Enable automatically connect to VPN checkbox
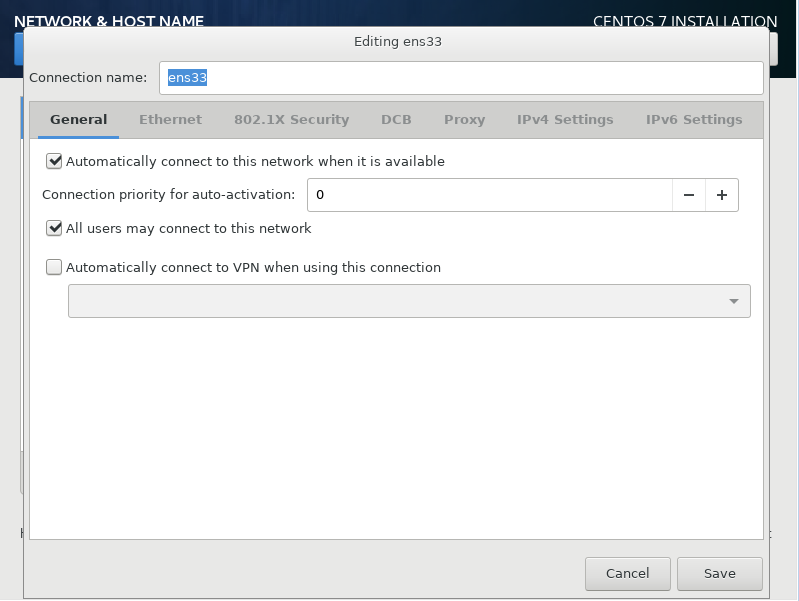799x601 pixels. tap(54, 267)
